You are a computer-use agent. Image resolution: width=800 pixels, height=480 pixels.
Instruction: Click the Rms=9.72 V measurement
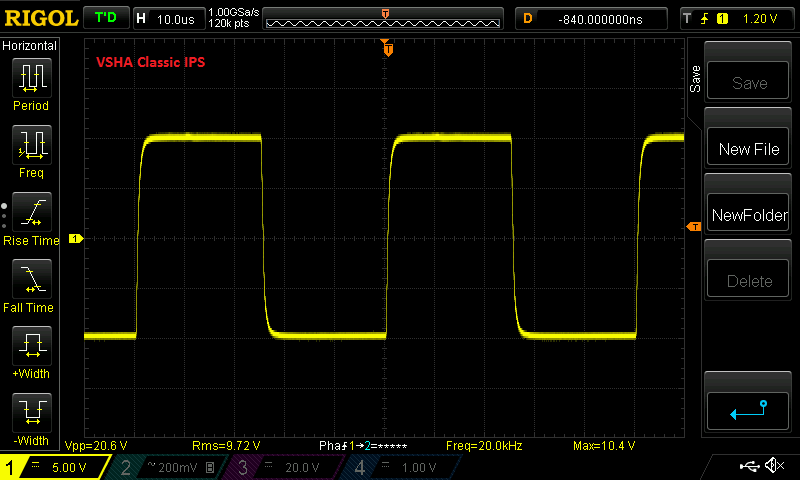(226, 446)
